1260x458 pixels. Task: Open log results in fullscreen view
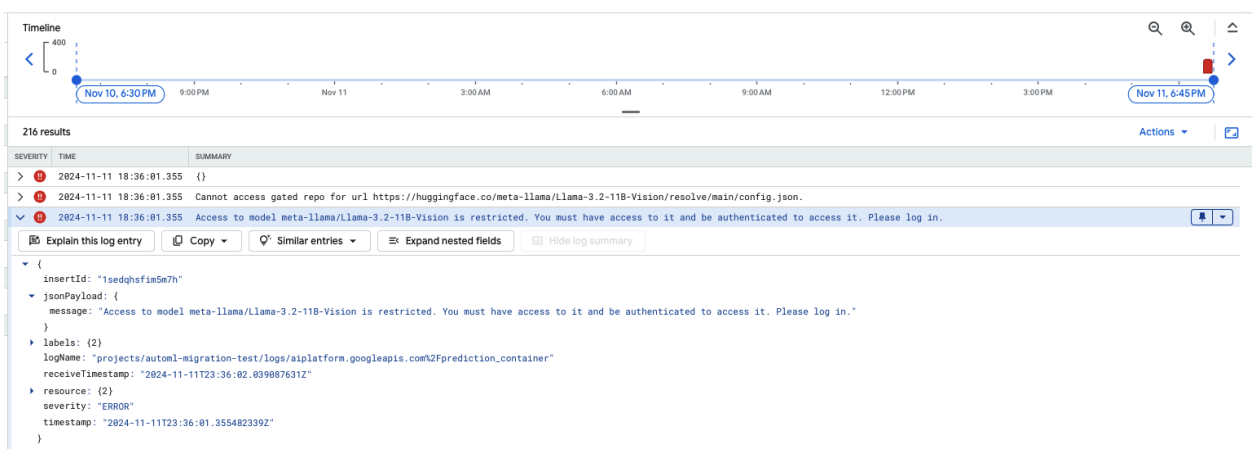click(x=1232, y=132)
